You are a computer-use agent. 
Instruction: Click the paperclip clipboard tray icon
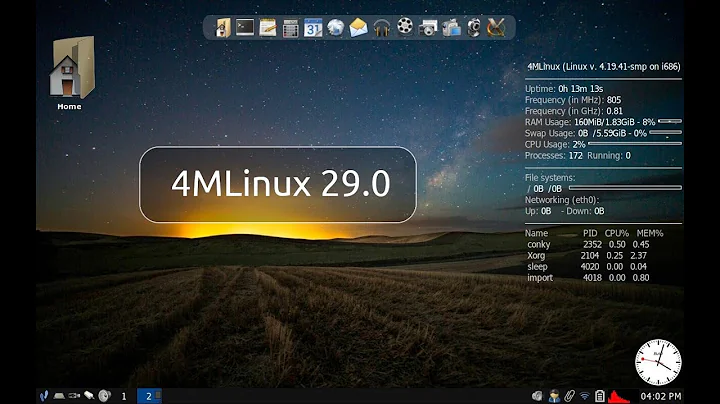point(569,396)
